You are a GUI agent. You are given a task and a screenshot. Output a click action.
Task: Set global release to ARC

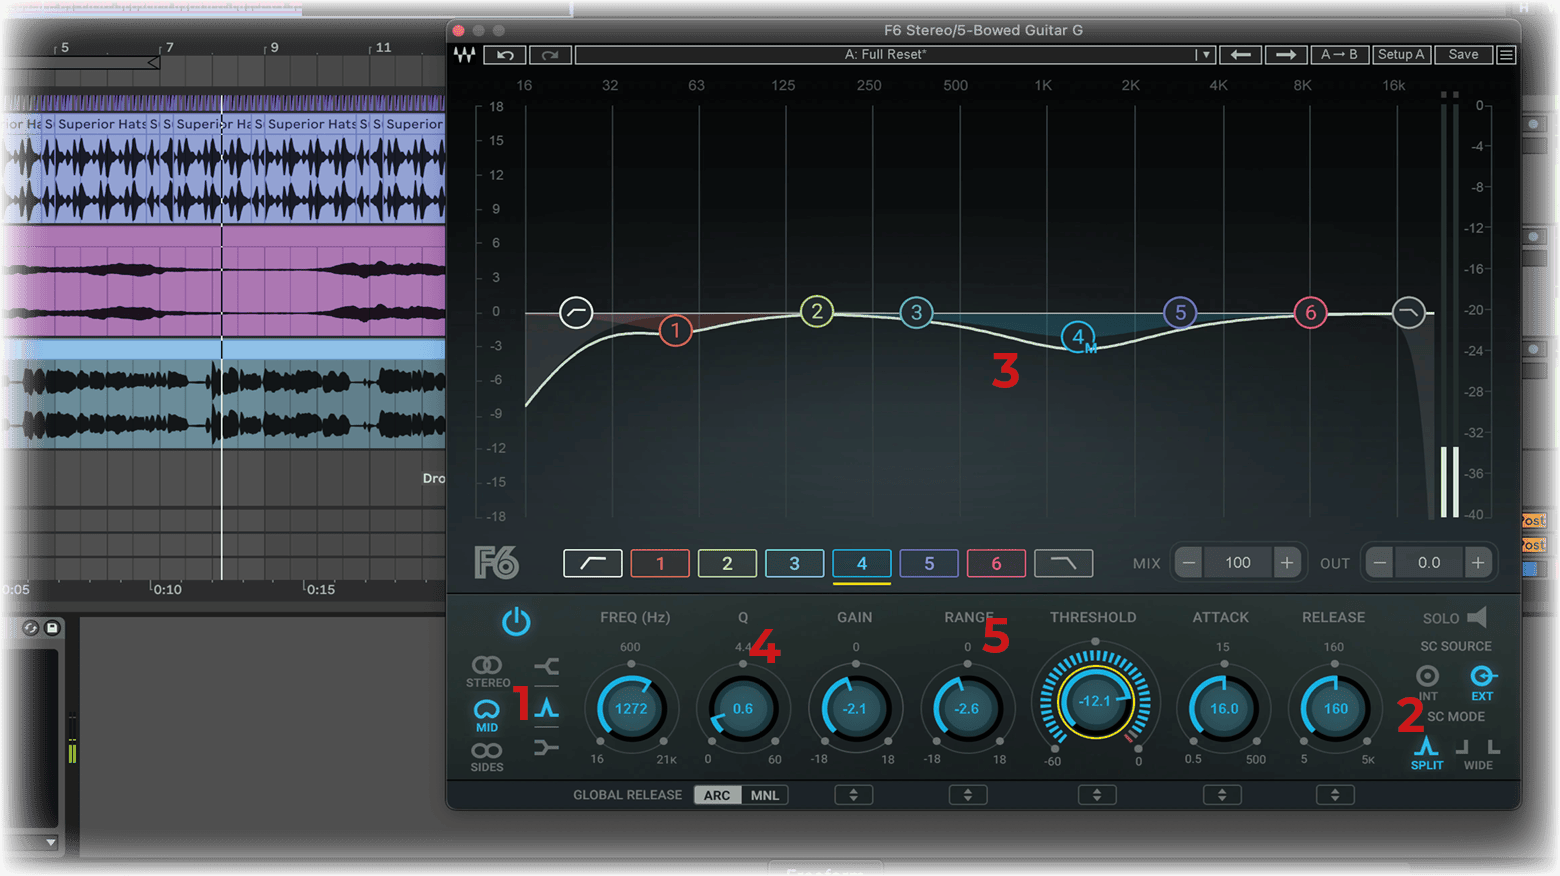pos(717,795)
